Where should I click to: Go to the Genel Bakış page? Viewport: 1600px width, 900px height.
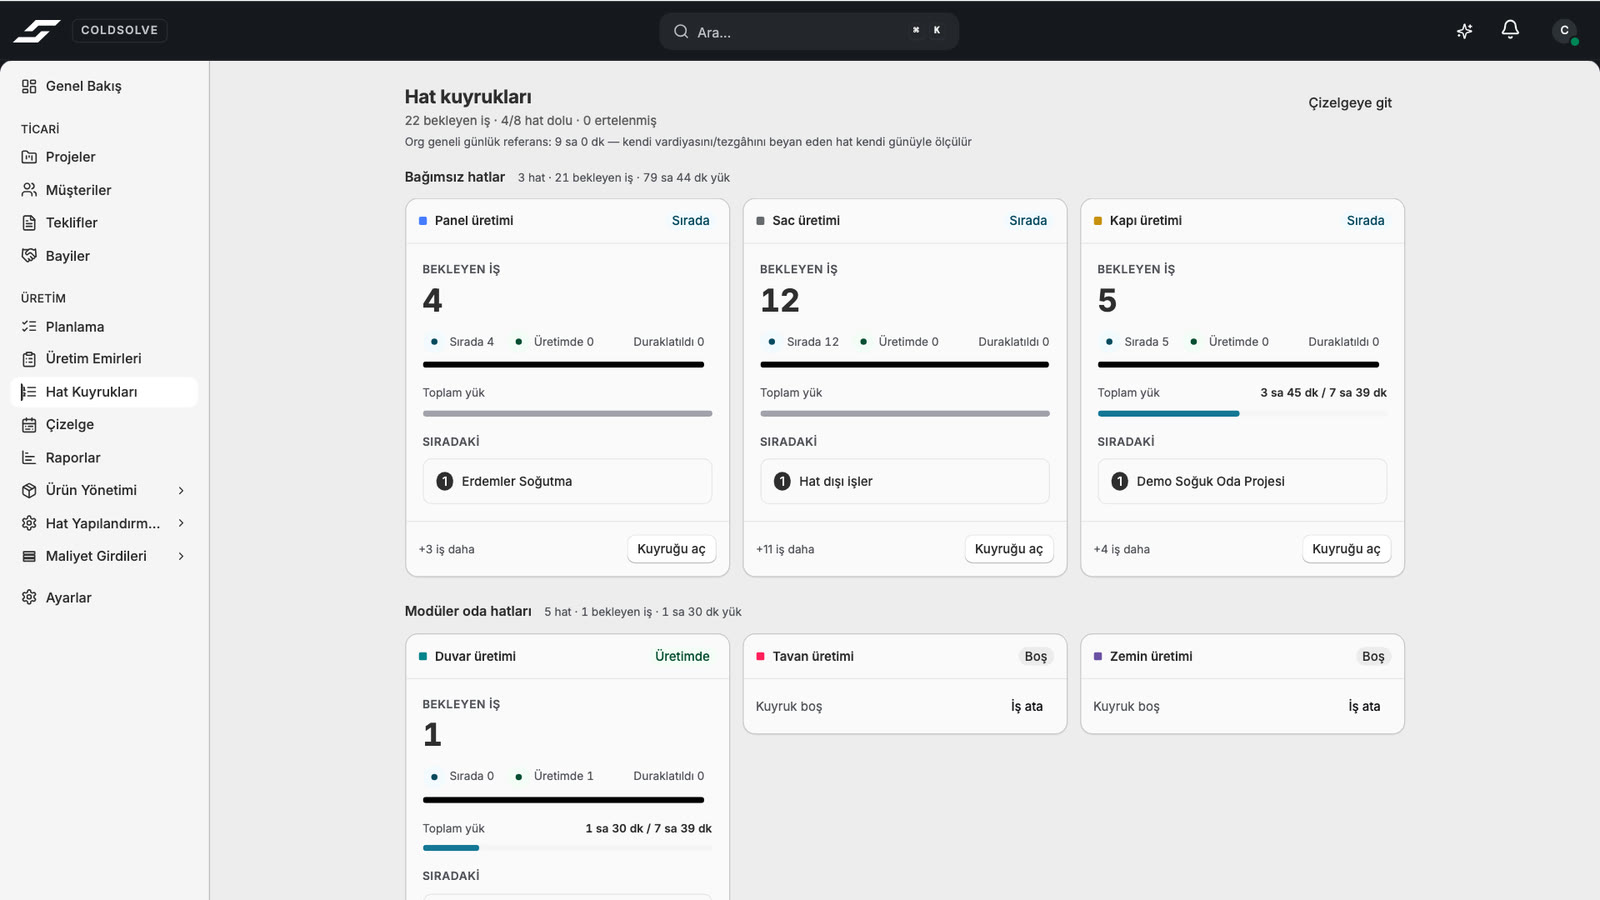coord(104,86)
